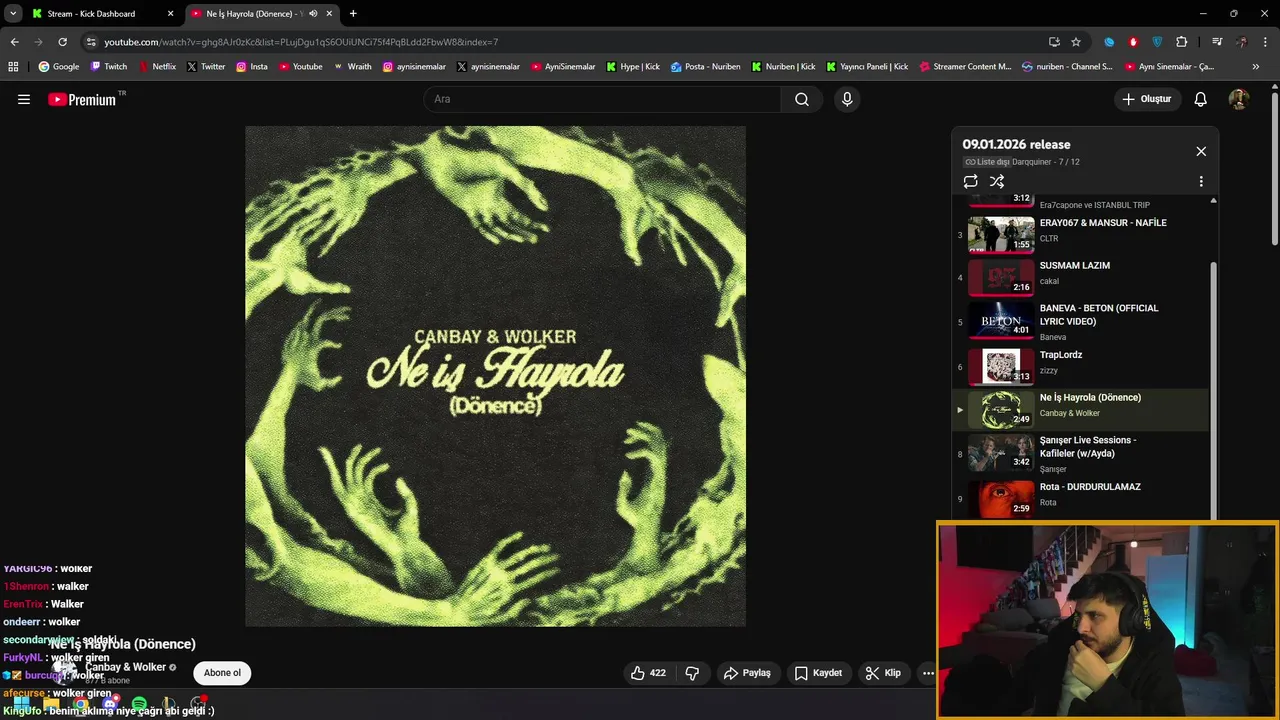Open Chrome three-dot menu
Image resolution: width=1280 pixels, height=720 pixels.
[1265, 42]
